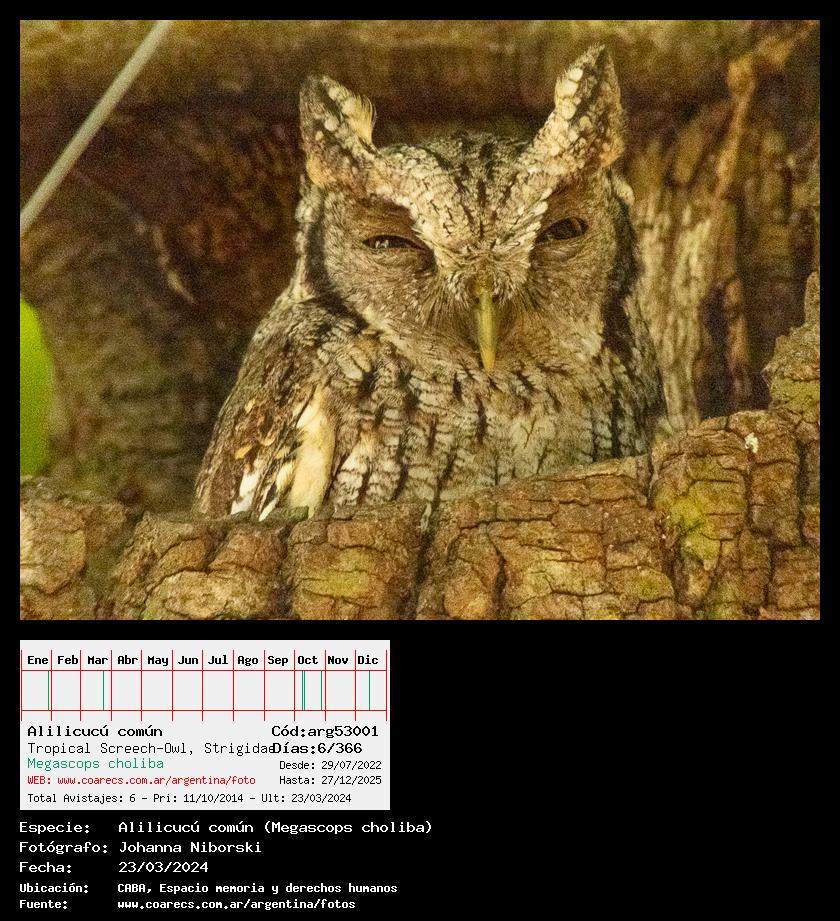
Task: Click the green sighting bar under Dic
Action: pos(369,690)
